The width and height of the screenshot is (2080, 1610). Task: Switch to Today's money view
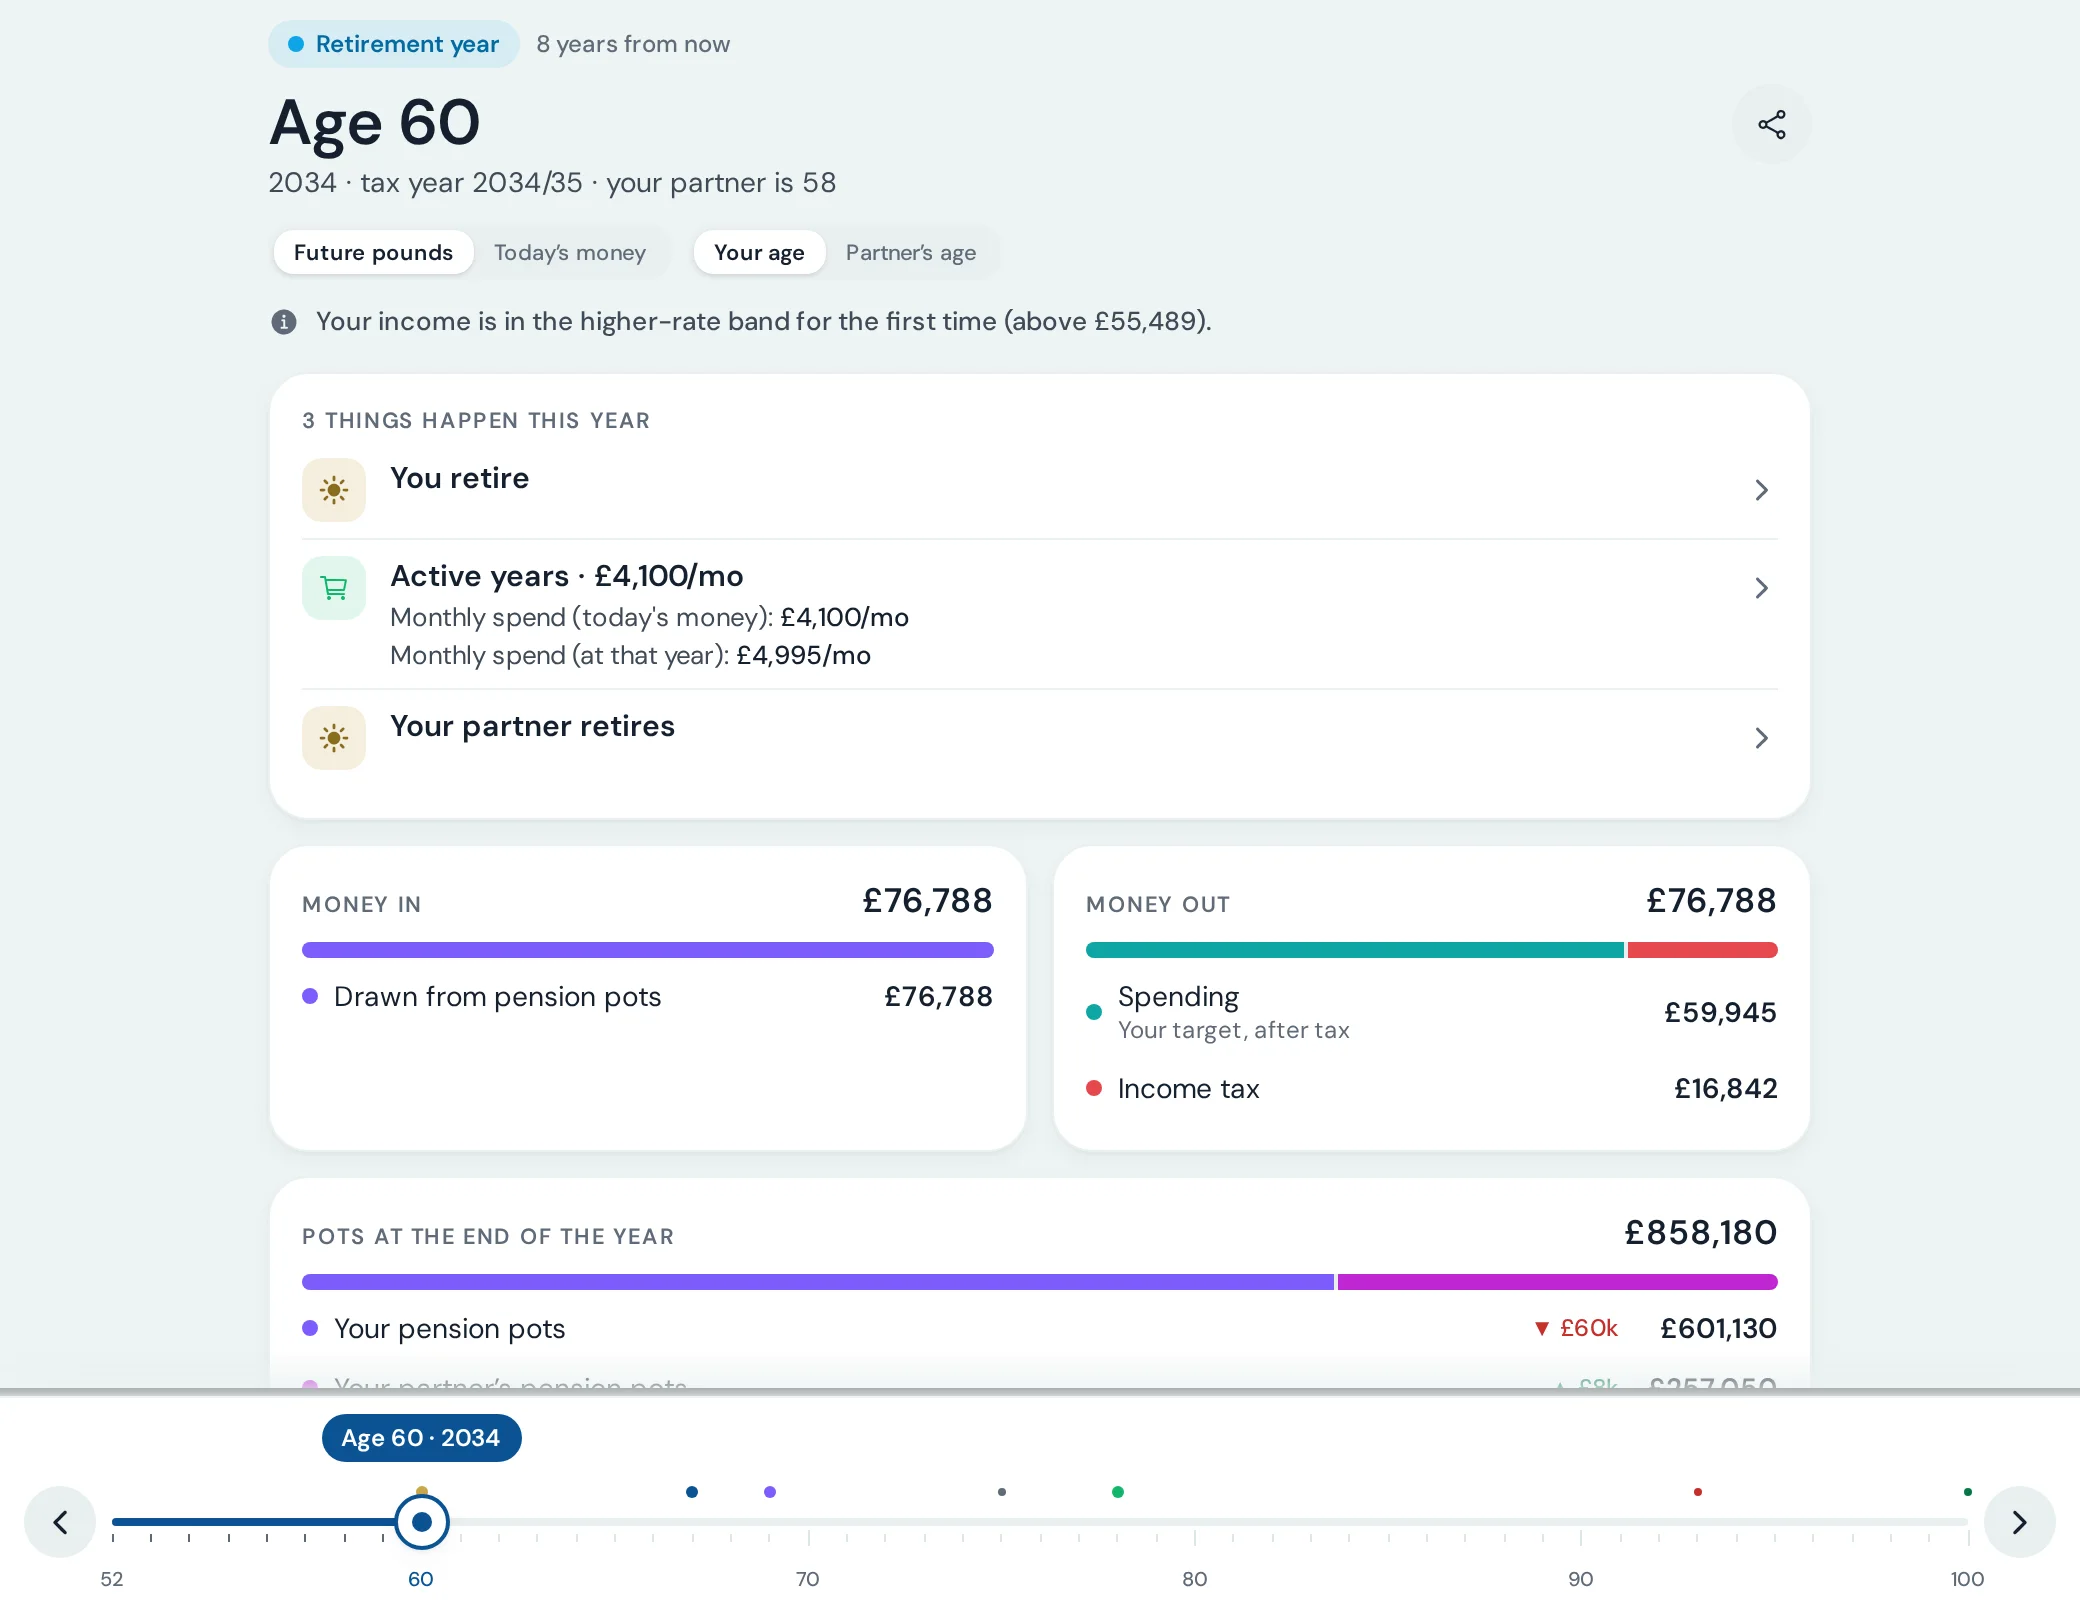(570, 253)
